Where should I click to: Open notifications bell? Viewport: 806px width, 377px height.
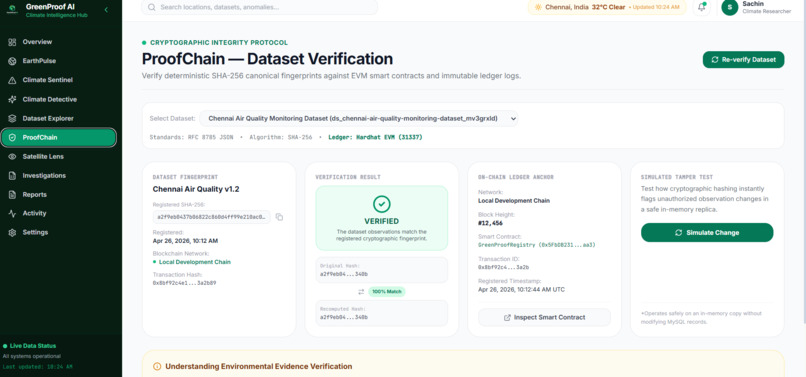point(702,7)
